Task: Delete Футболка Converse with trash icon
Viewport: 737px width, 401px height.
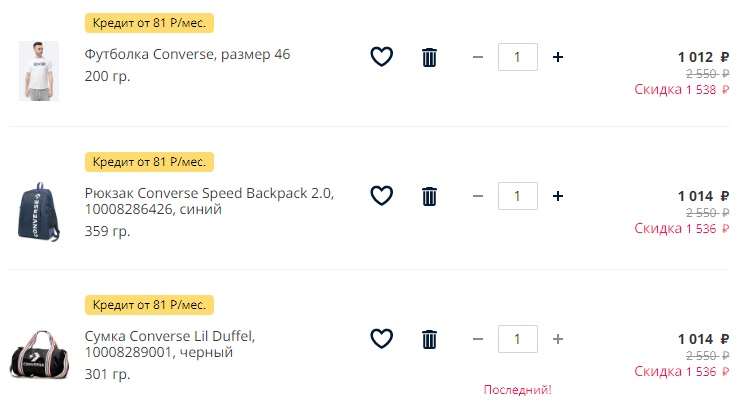Action: (429, 57)
